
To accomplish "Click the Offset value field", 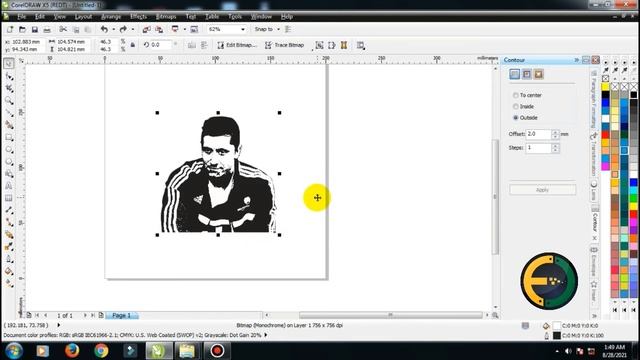I will (538, 134).
